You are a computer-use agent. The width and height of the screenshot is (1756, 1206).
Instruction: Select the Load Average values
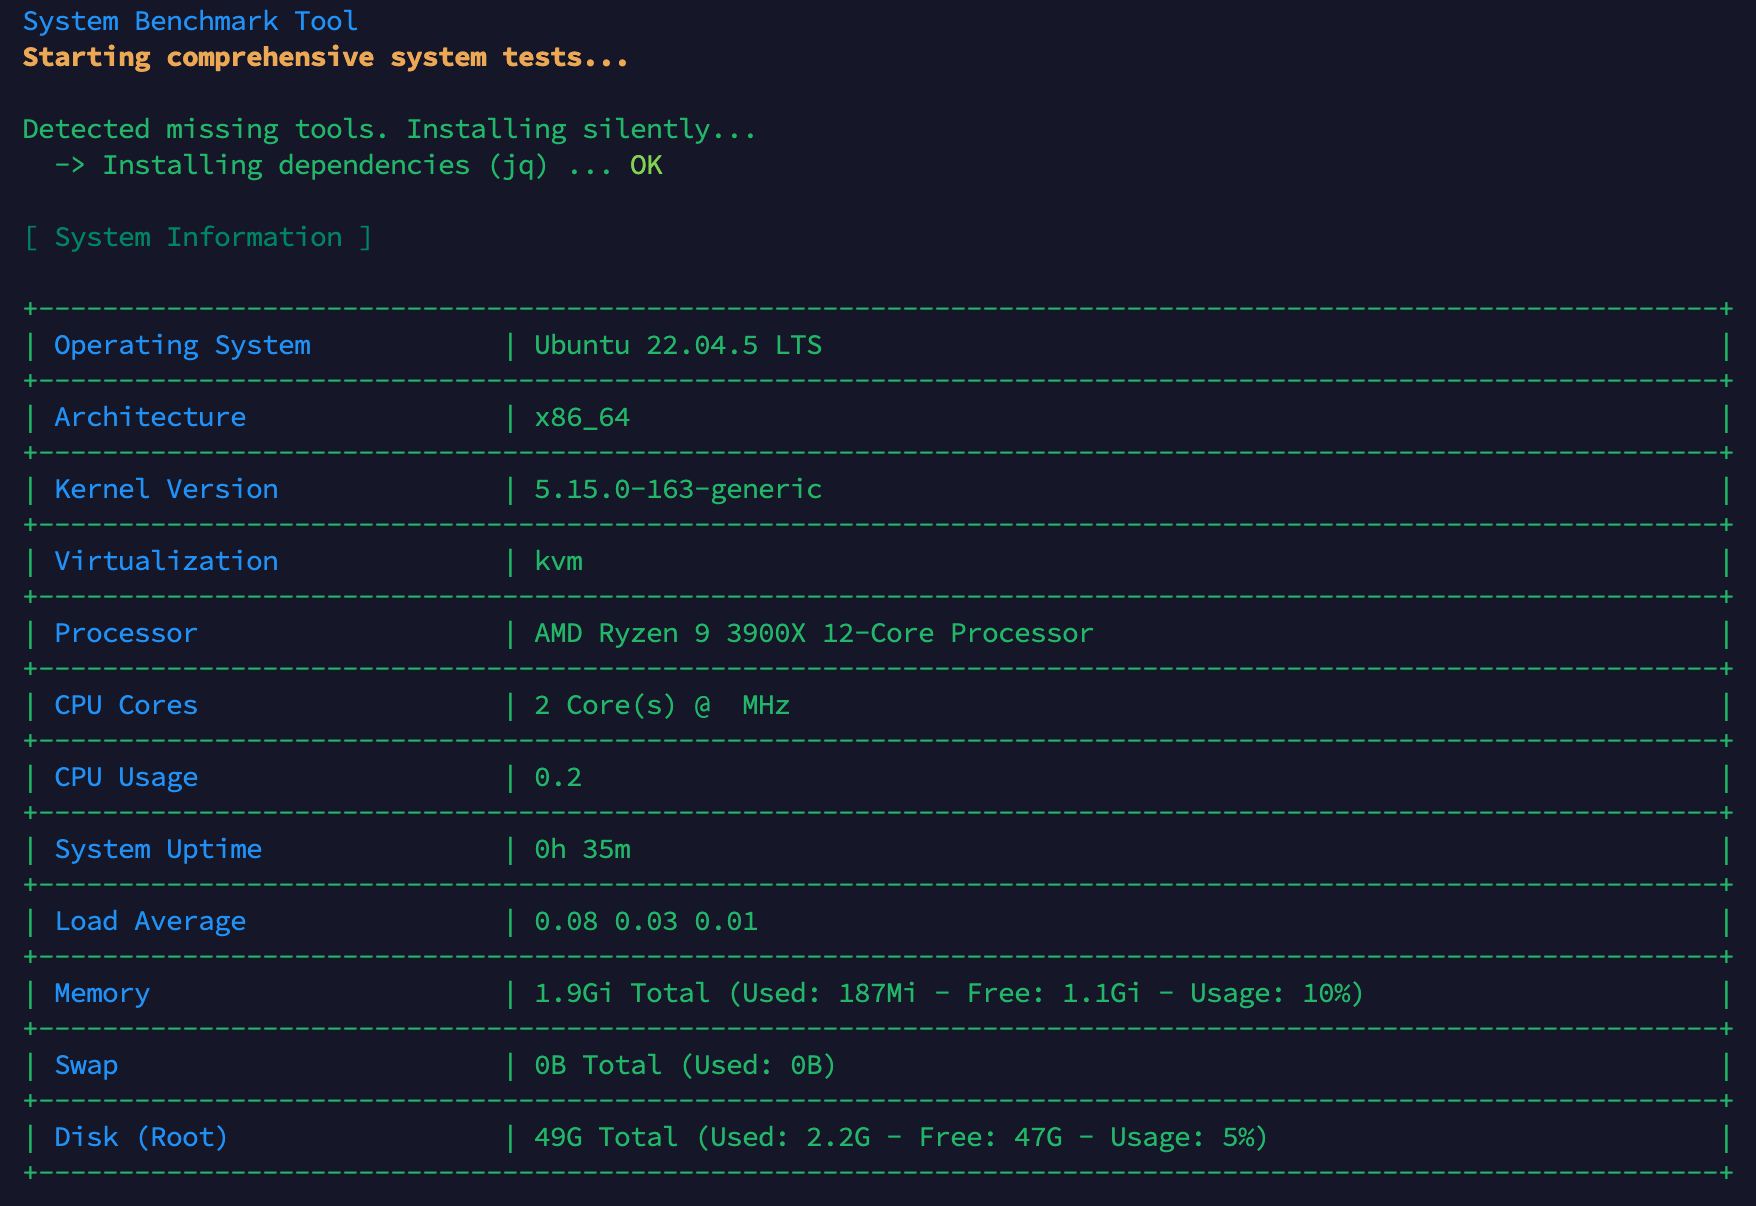tap(645, 921)
